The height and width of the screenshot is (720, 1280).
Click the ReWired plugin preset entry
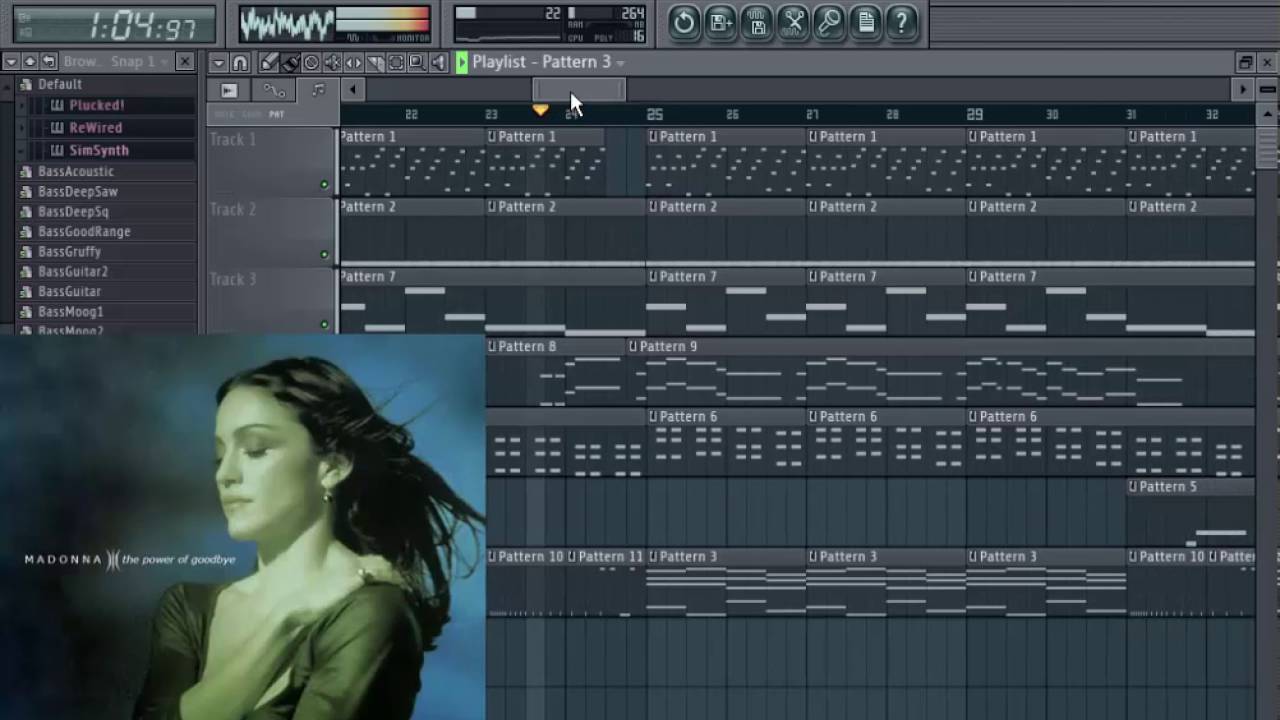[x=96, y=128]
